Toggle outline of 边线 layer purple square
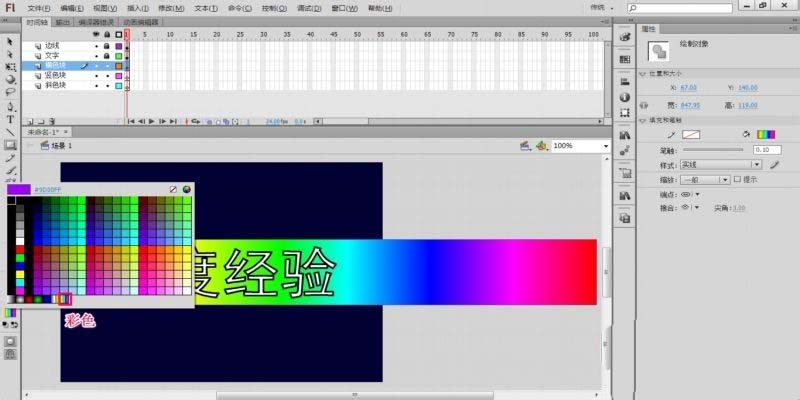This screenshot has height=400, width=800. pyautogui.click(x=119, y=46)
